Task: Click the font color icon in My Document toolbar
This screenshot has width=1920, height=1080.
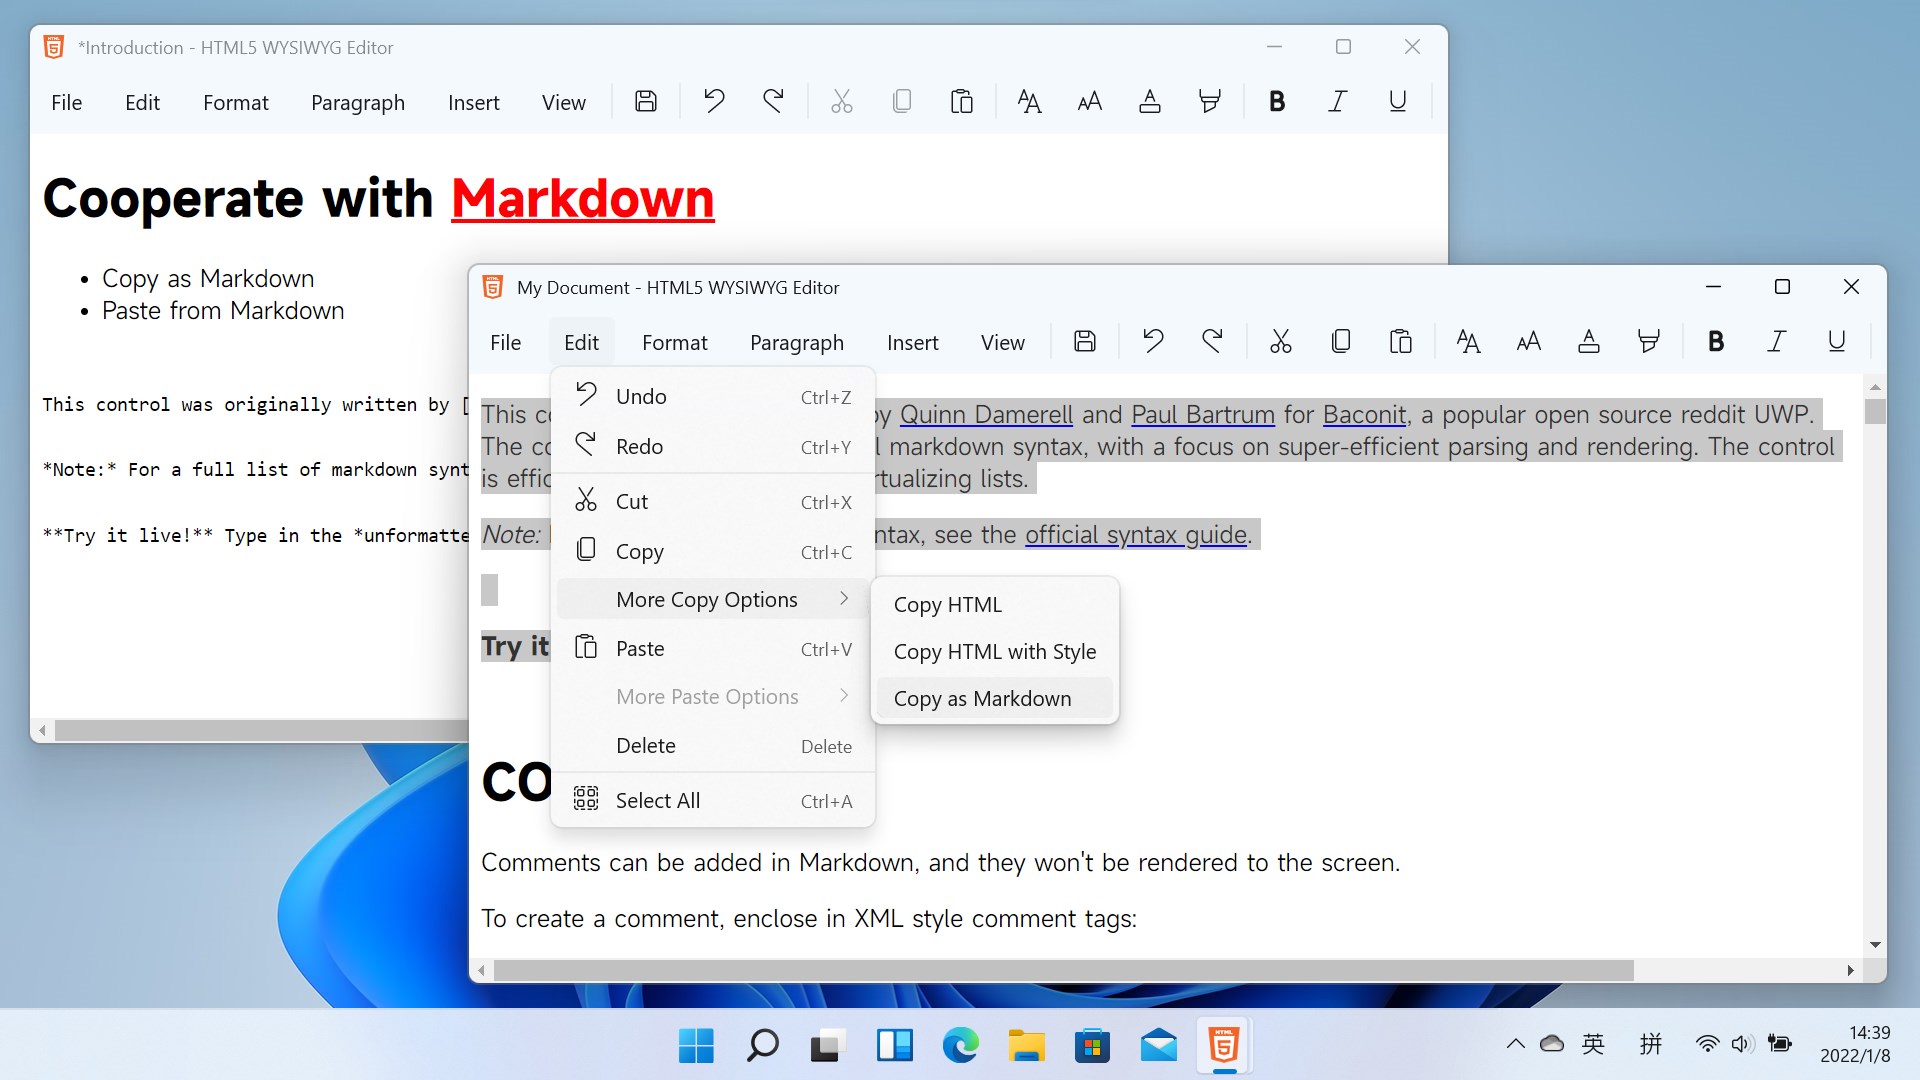Action: tap(1589, 342)
